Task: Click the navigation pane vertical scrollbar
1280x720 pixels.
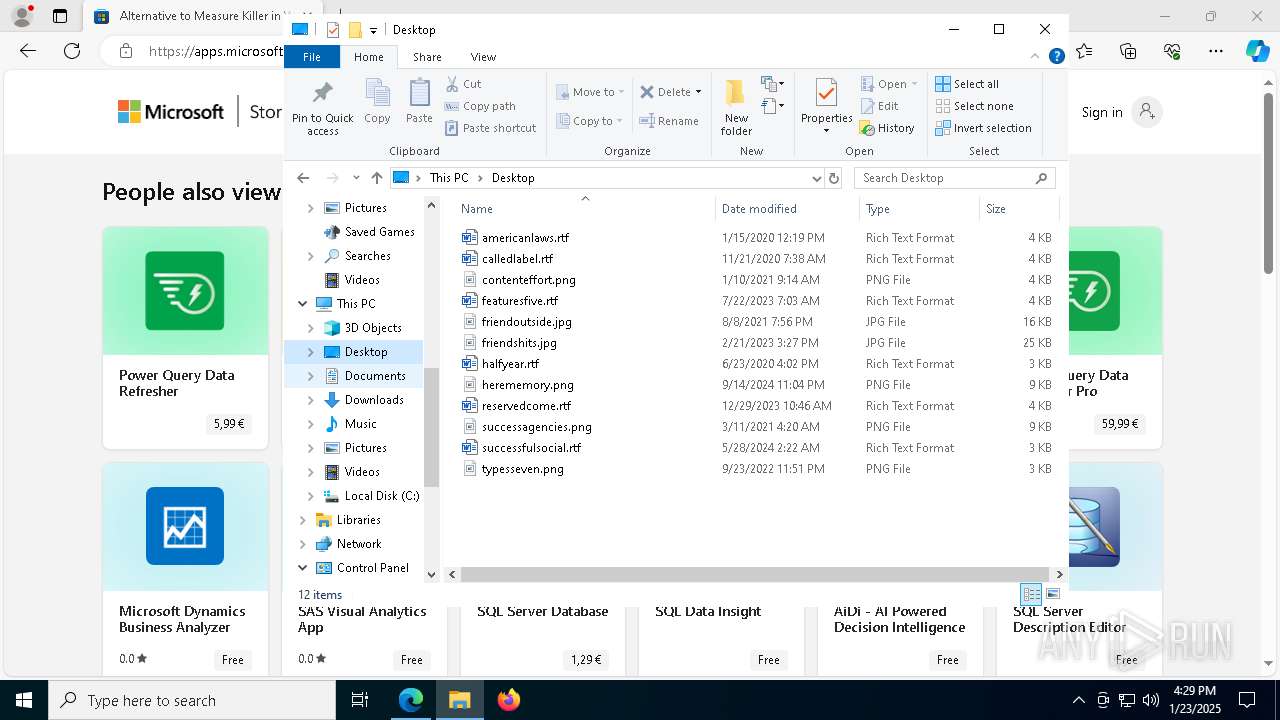Action: [432, 427]
